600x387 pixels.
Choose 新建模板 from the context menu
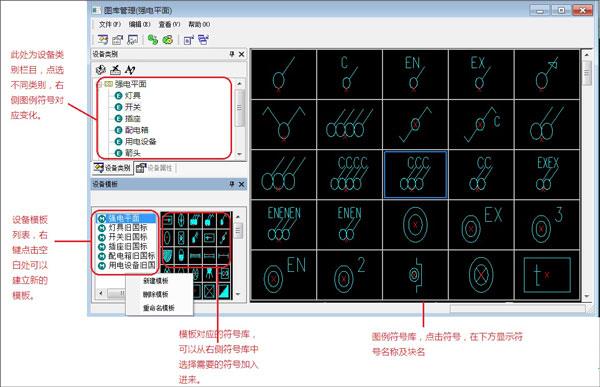click(156, 281)
